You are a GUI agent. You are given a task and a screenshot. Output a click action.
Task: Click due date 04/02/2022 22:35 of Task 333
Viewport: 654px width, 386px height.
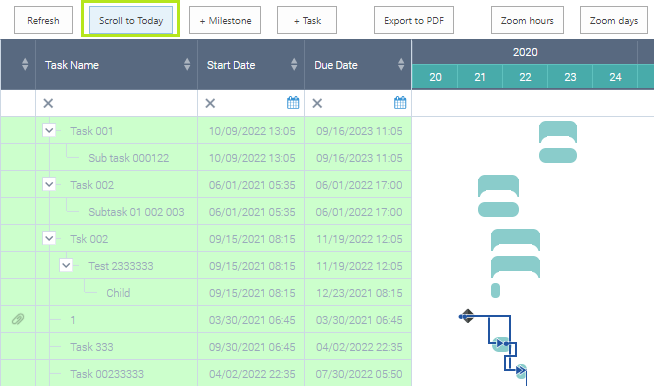click(x=359, y=347)
